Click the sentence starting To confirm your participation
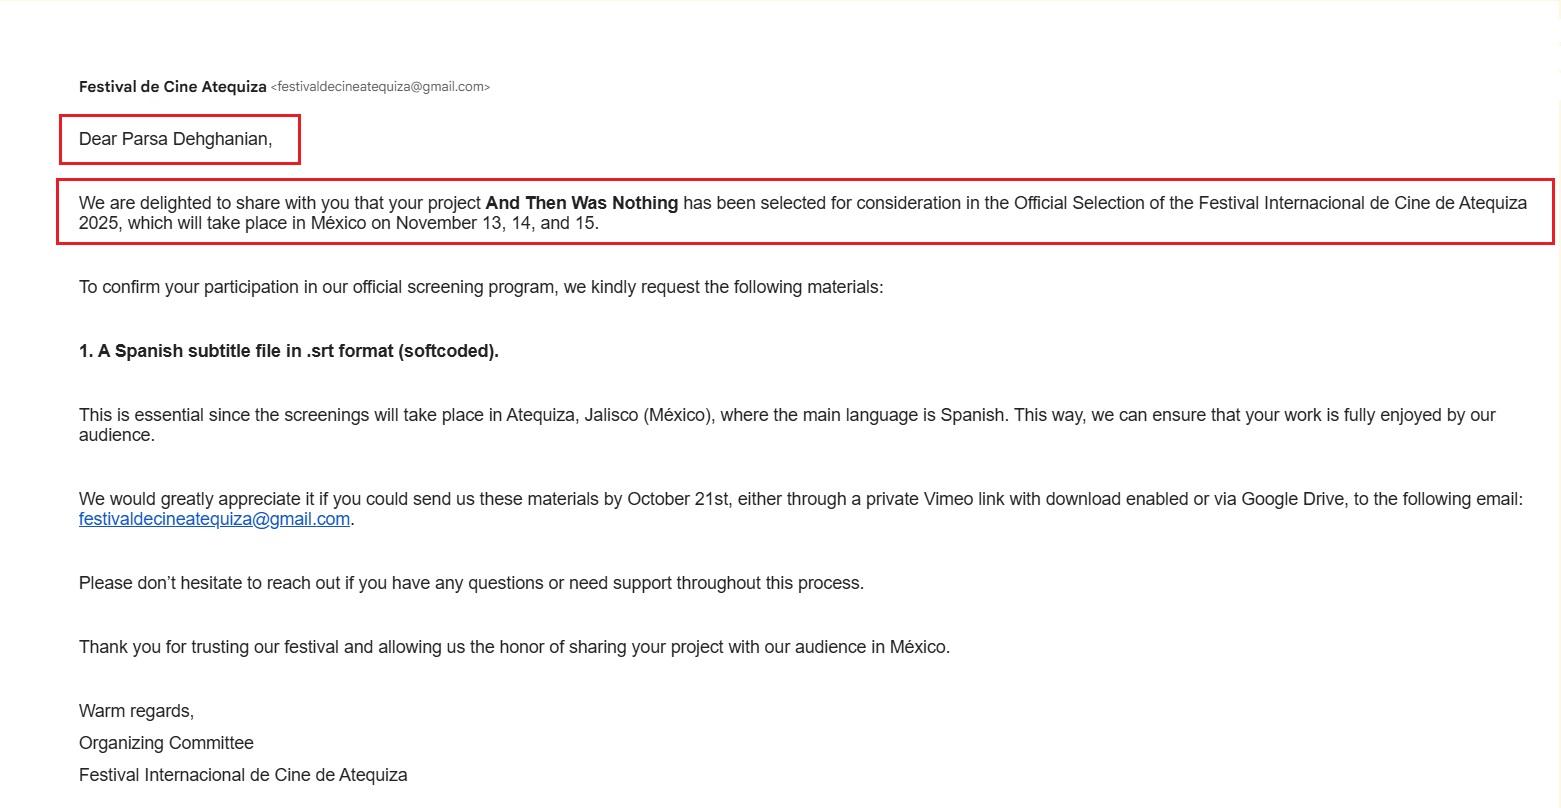This screenshot has height=808, width=1561. [480, 287]
